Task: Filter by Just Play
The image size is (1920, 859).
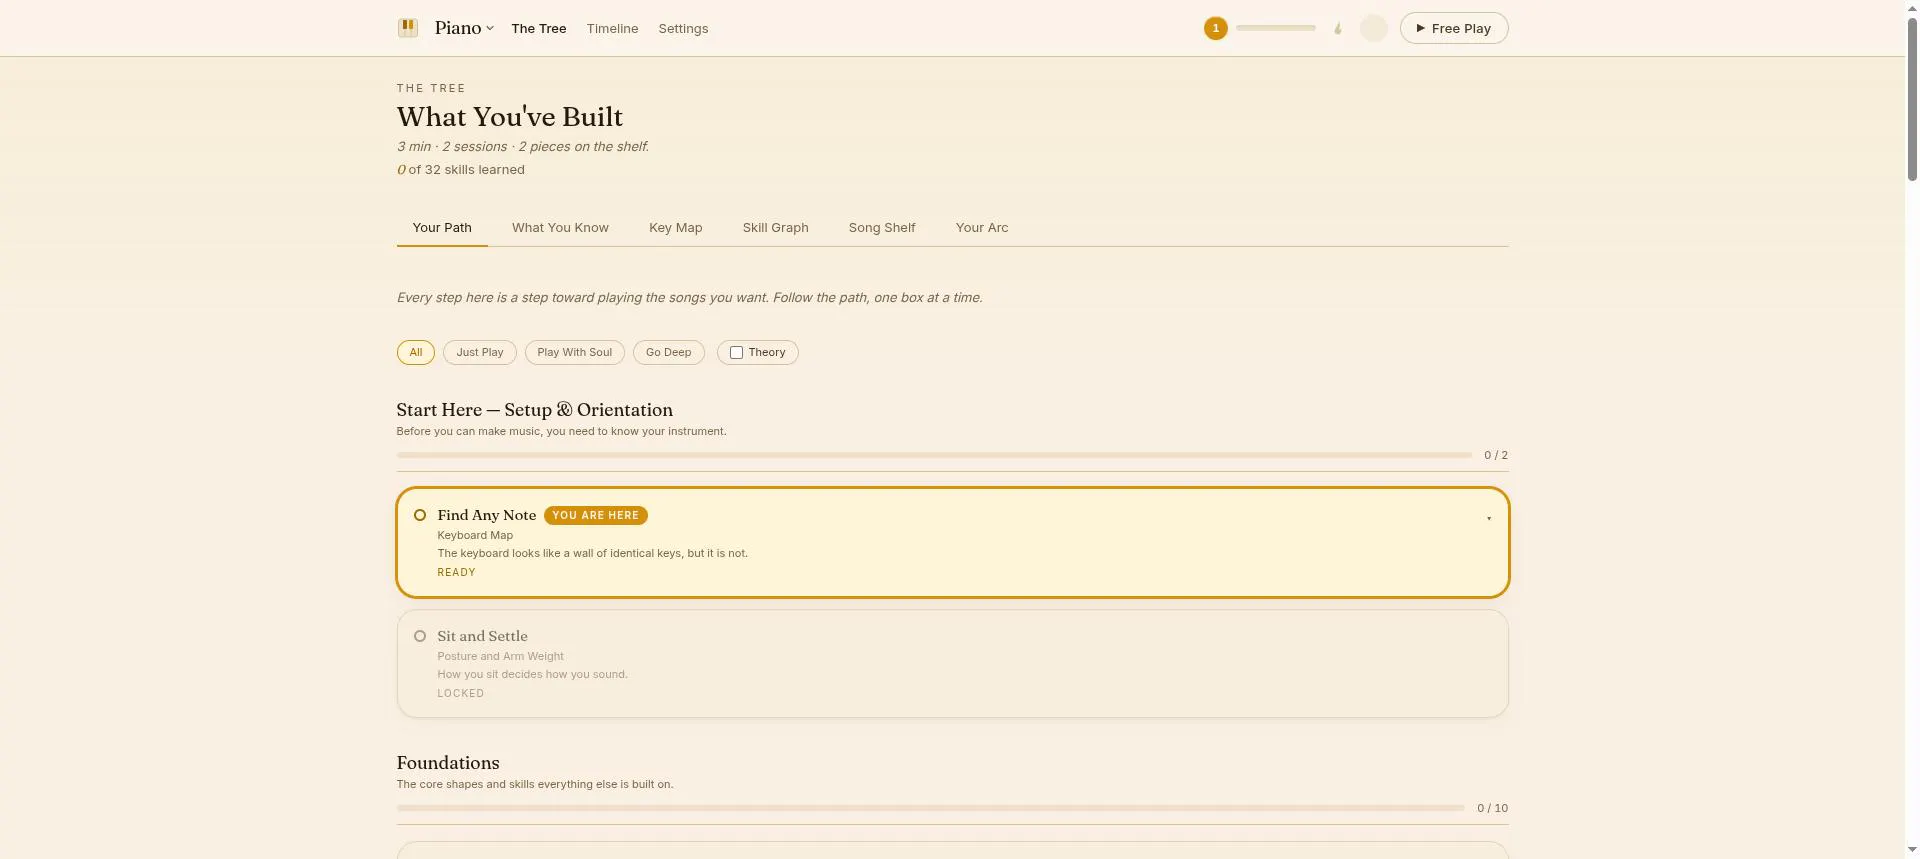Action: pos(480,352)
